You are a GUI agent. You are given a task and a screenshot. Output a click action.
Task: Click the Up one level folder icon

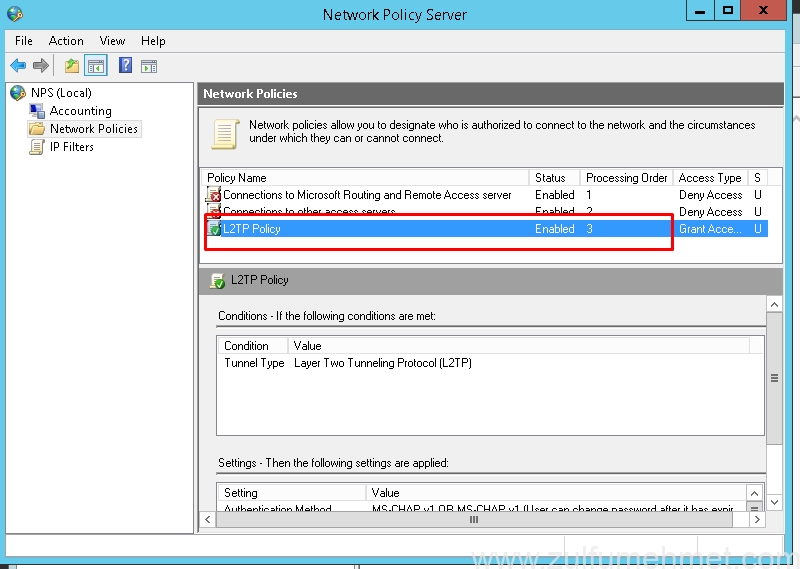(x=72, y=66)
